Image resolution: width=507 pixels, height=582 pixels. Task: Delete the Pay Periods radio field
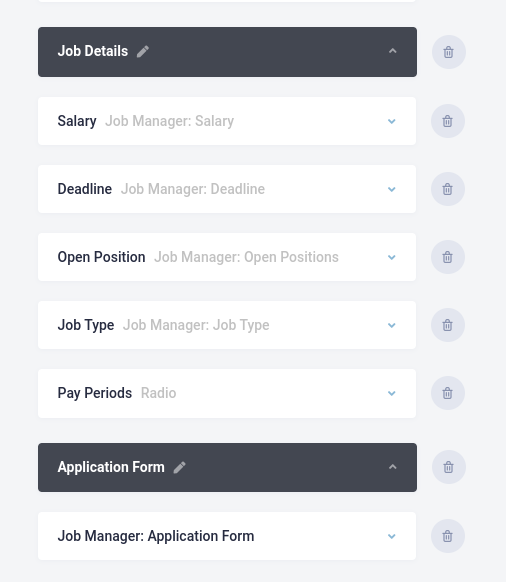[x=448, y=393]
